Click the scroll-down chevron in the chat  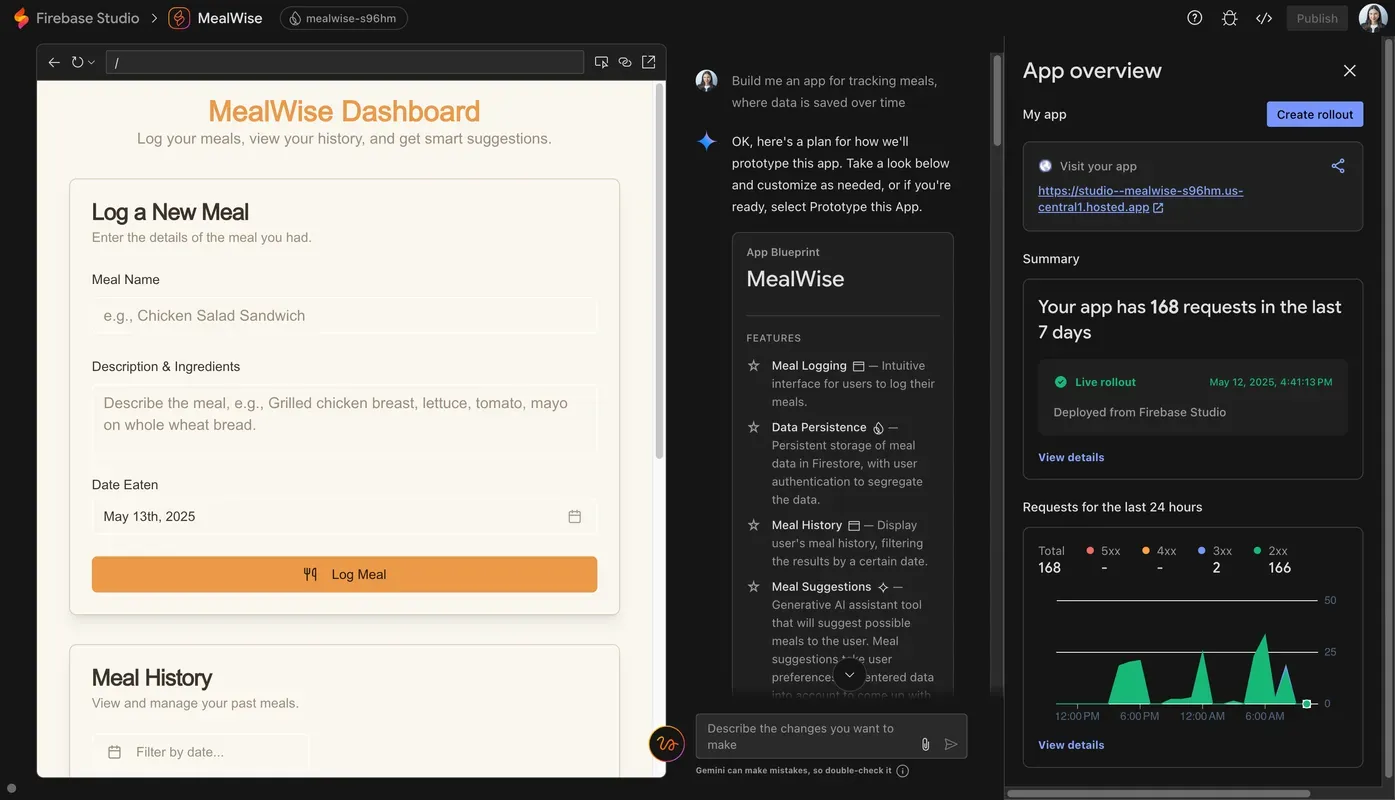[849, 675]
